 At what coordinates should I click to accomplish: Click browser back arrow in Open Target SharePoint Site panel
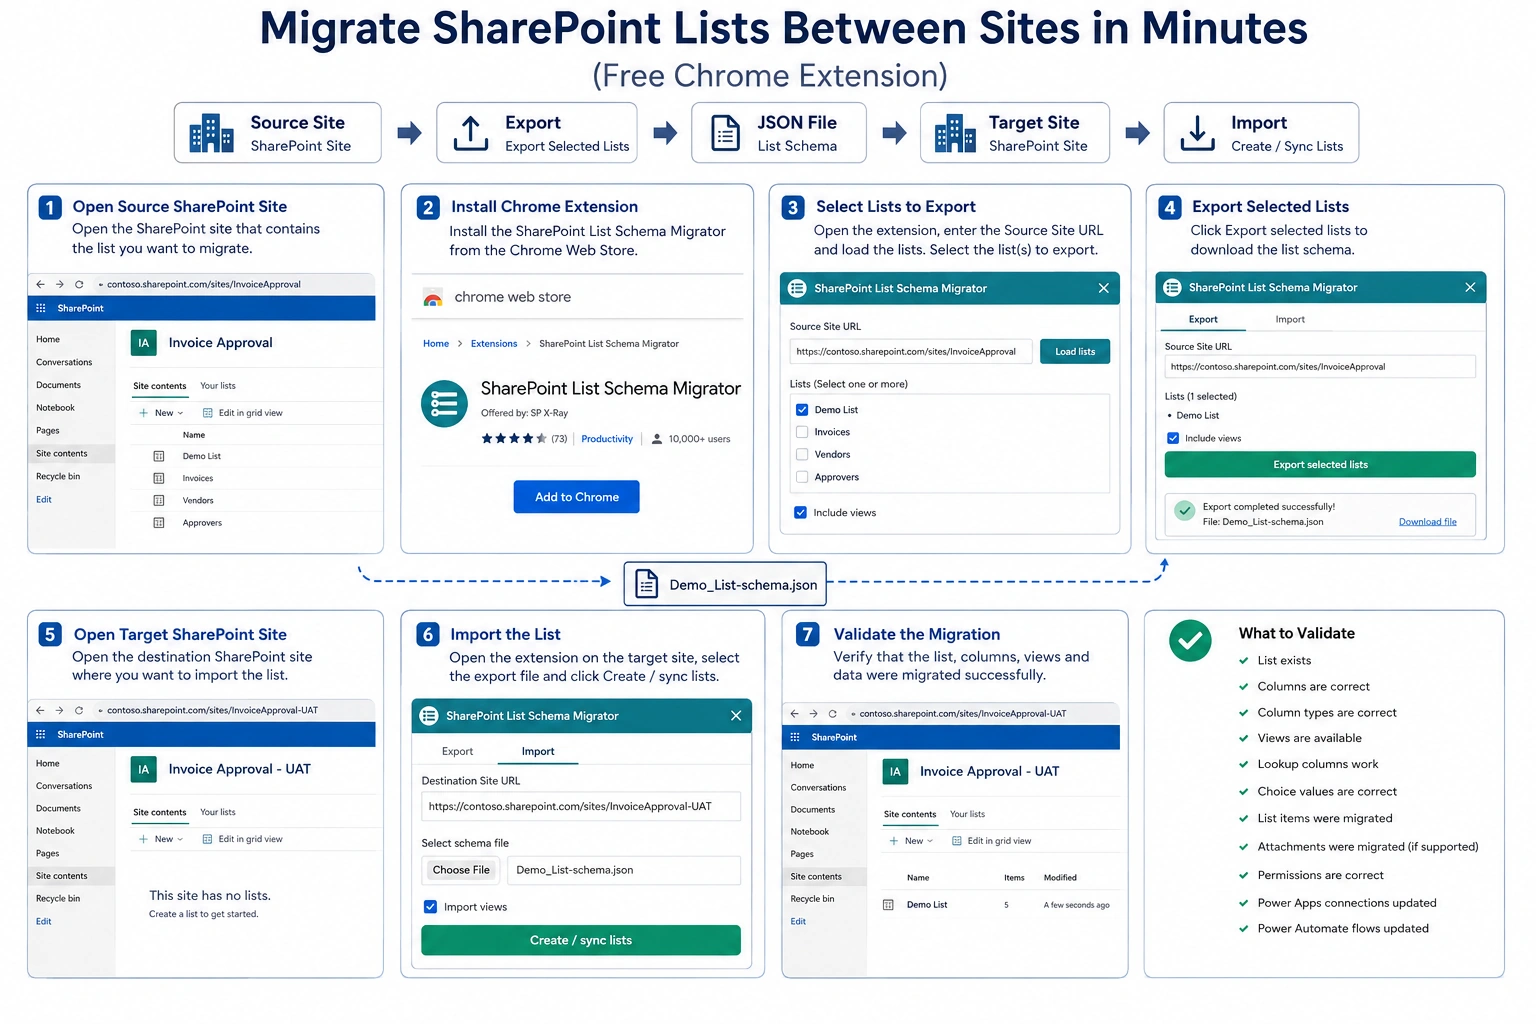(40, 710)
